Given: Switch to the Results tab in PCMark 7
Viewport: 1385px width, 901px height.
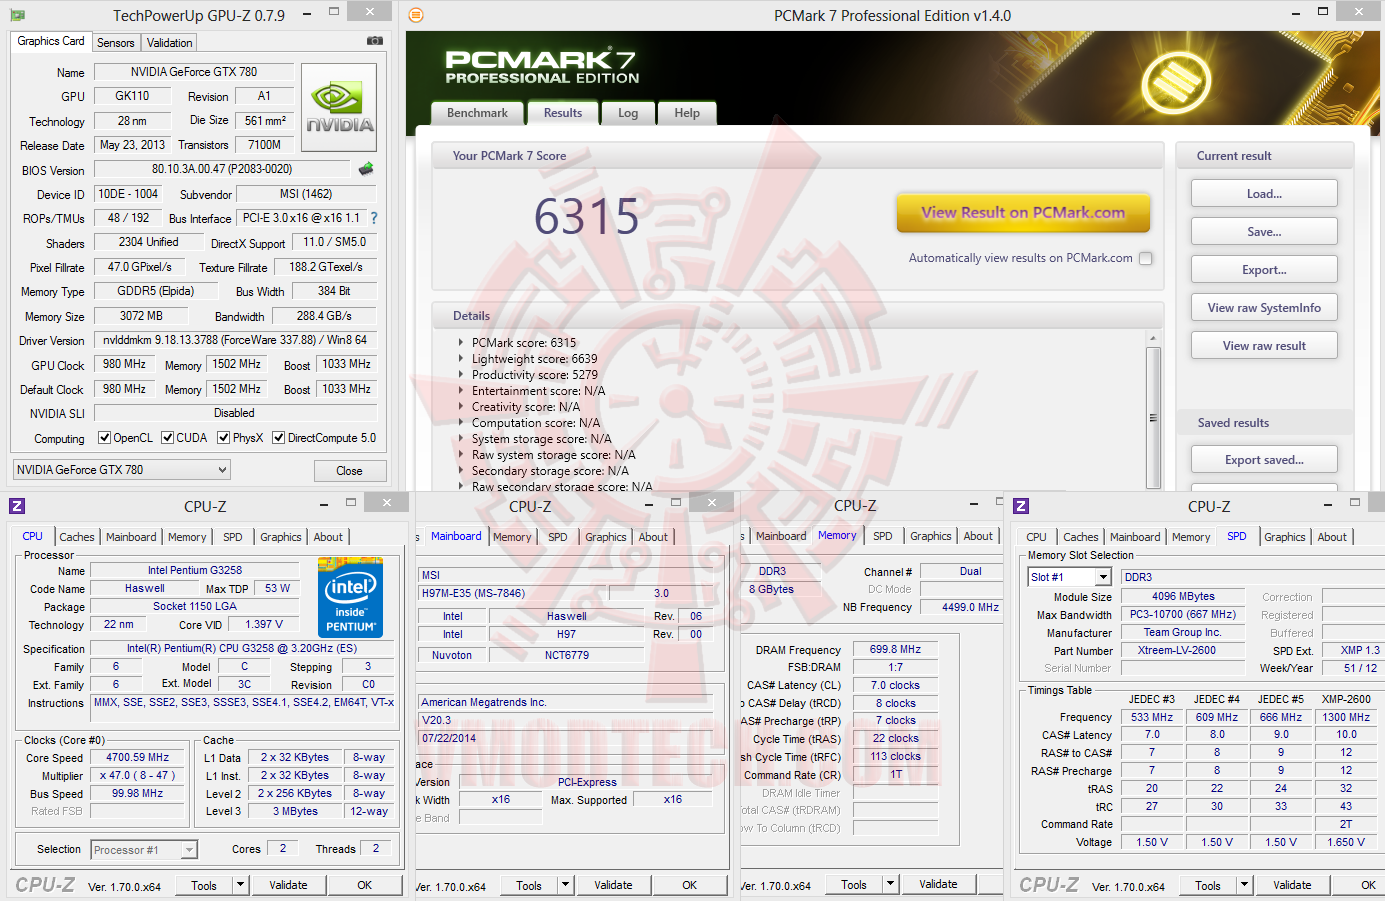Looking at the screenshot, I should (x=563, y=113).
